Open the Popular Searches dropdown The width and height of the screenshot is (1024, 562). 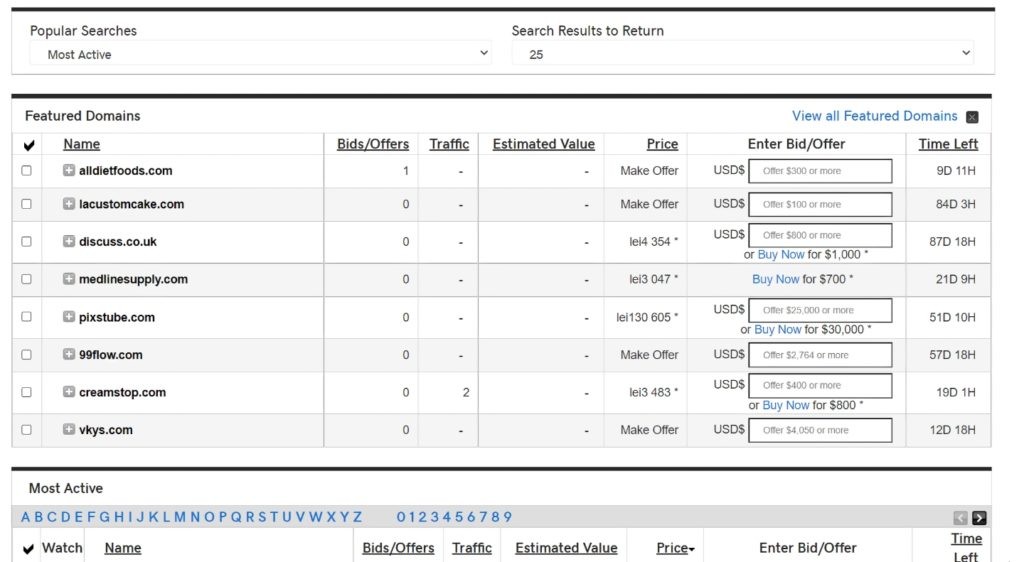click(x=260, y=54)
